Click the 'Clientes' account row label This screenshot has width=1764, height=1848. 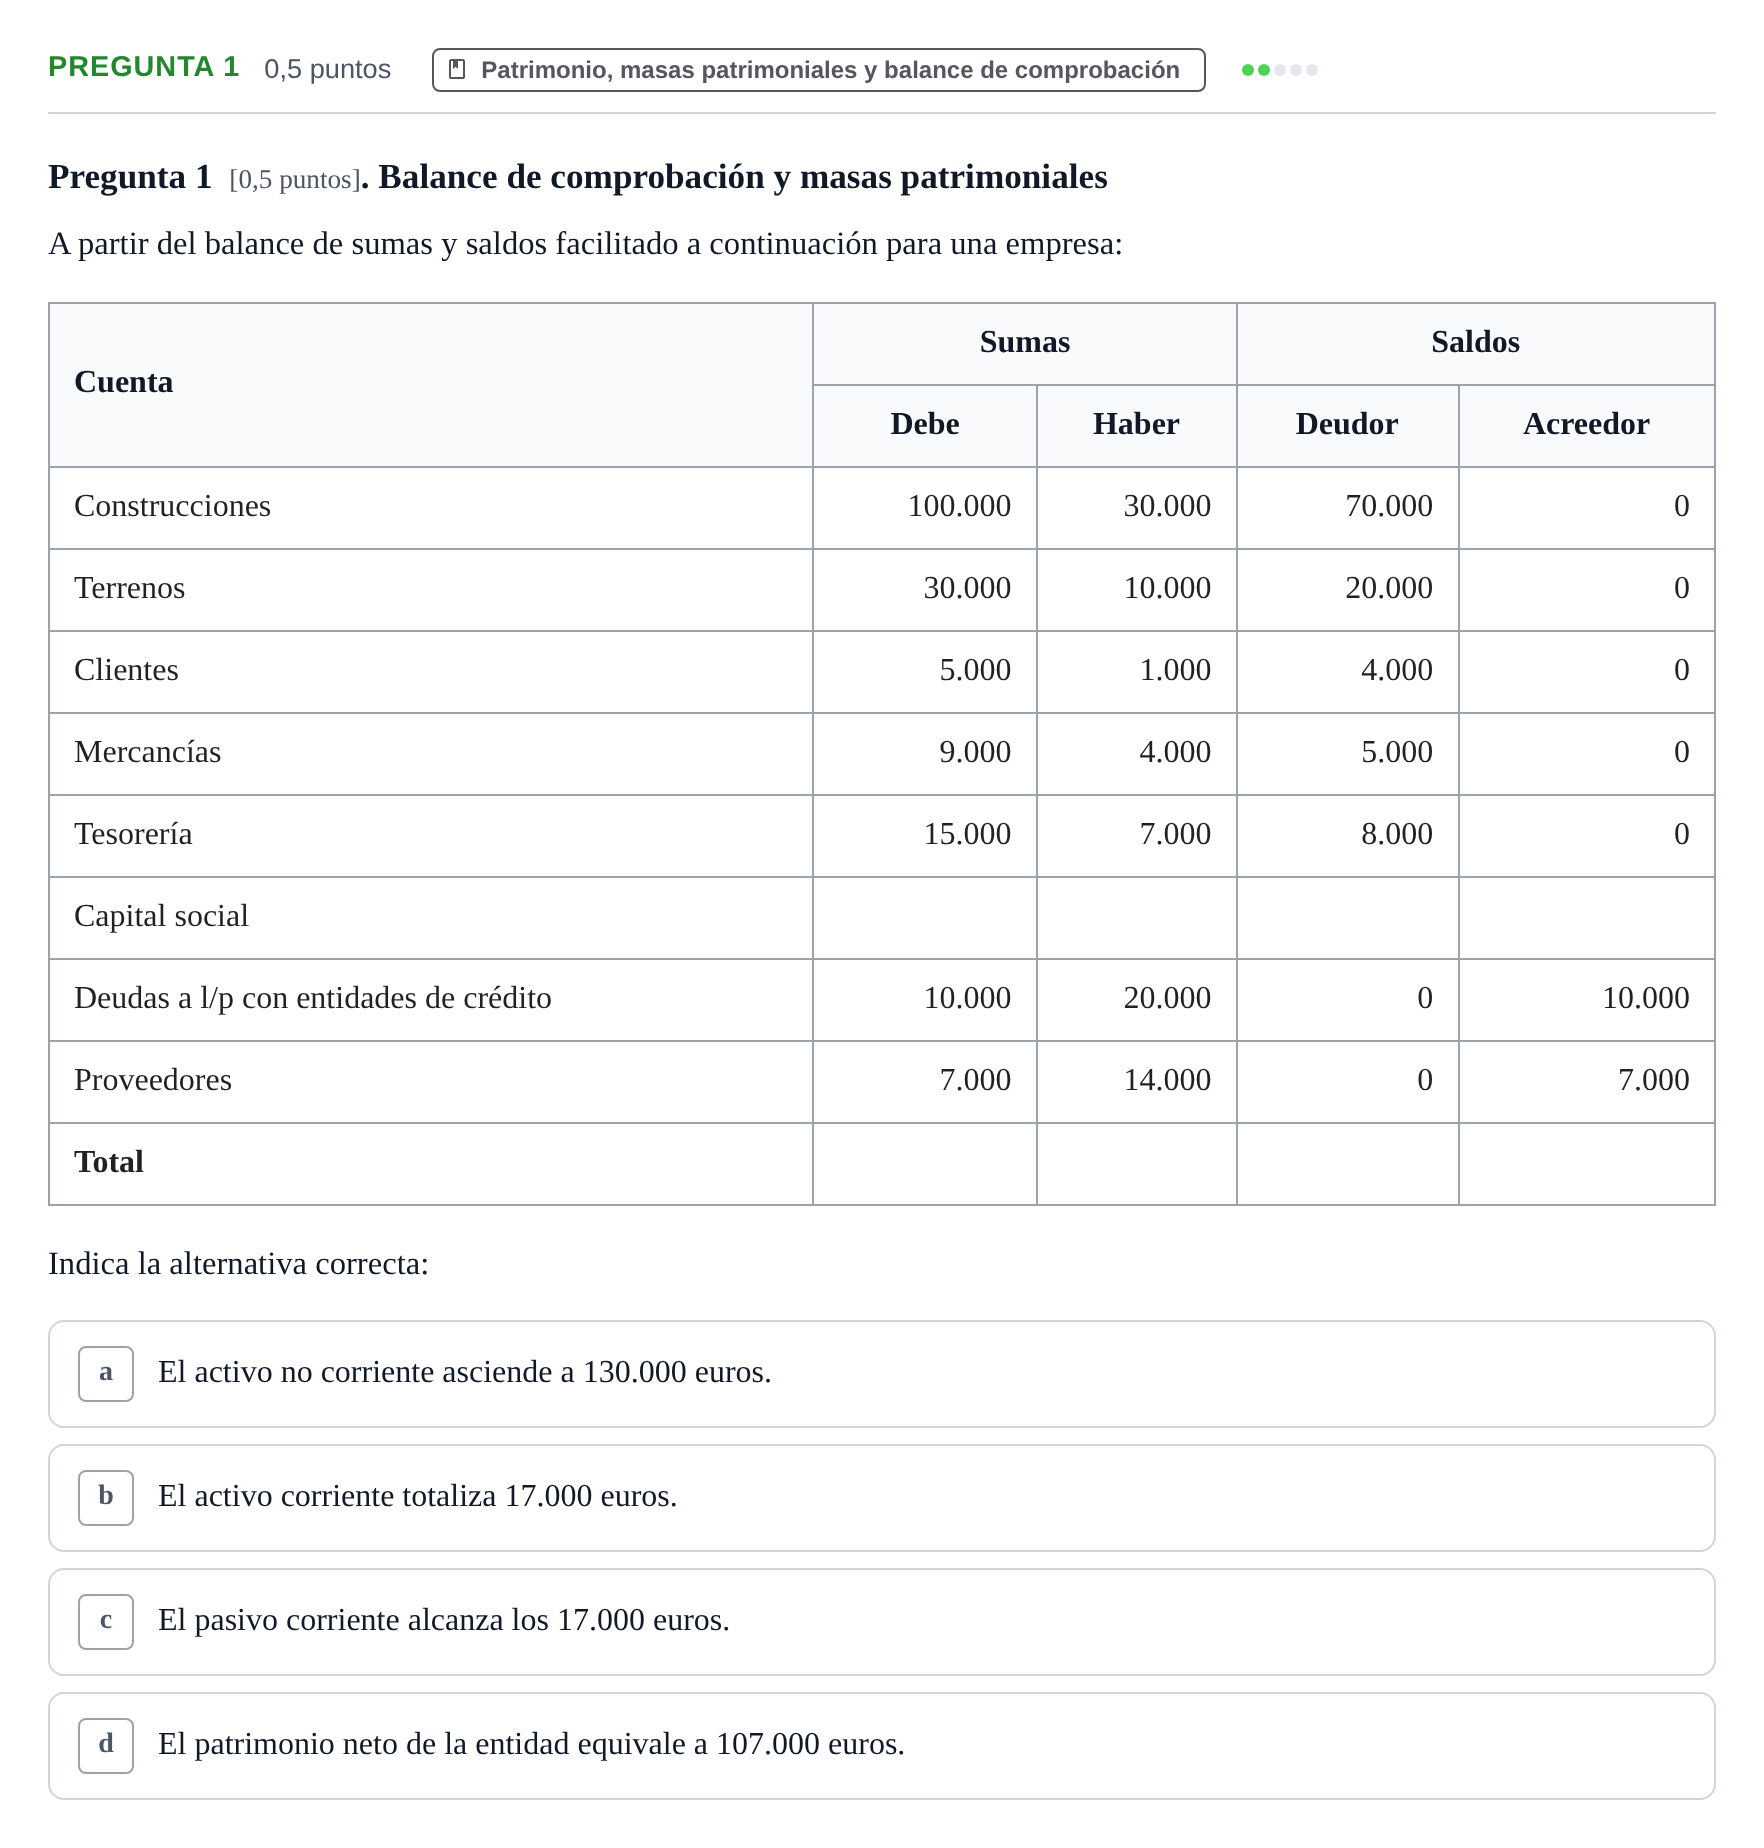(x=127, y=670)
